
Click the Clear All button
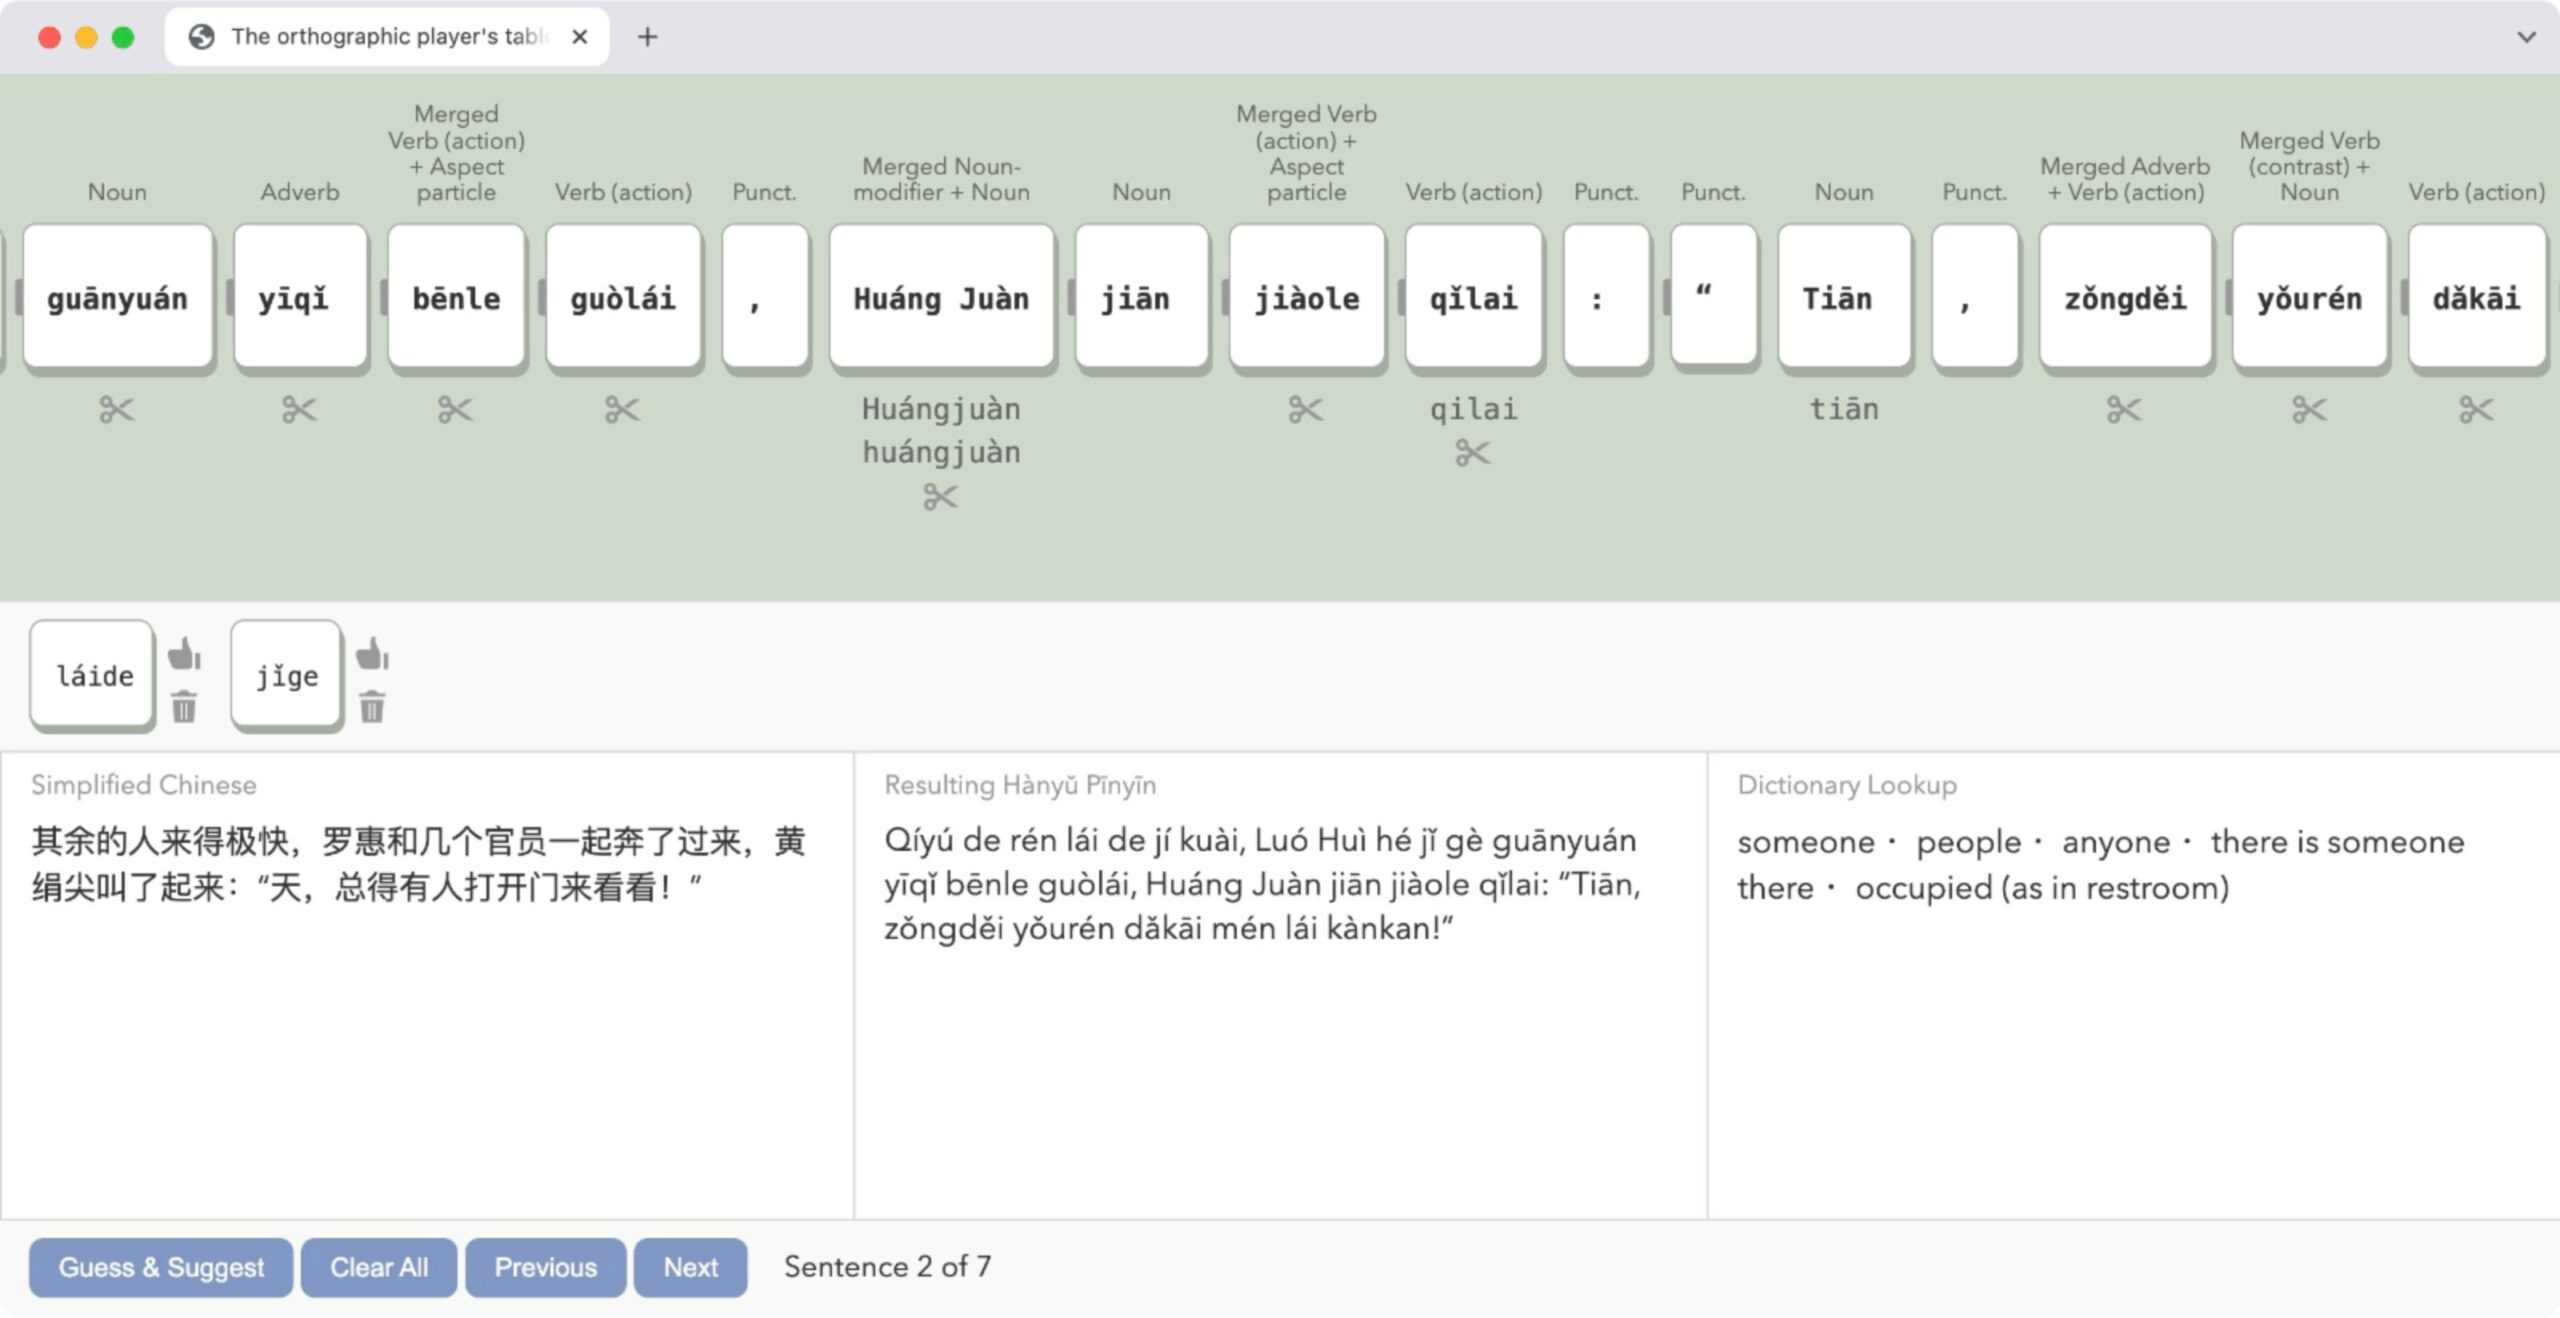point(379,1267)
